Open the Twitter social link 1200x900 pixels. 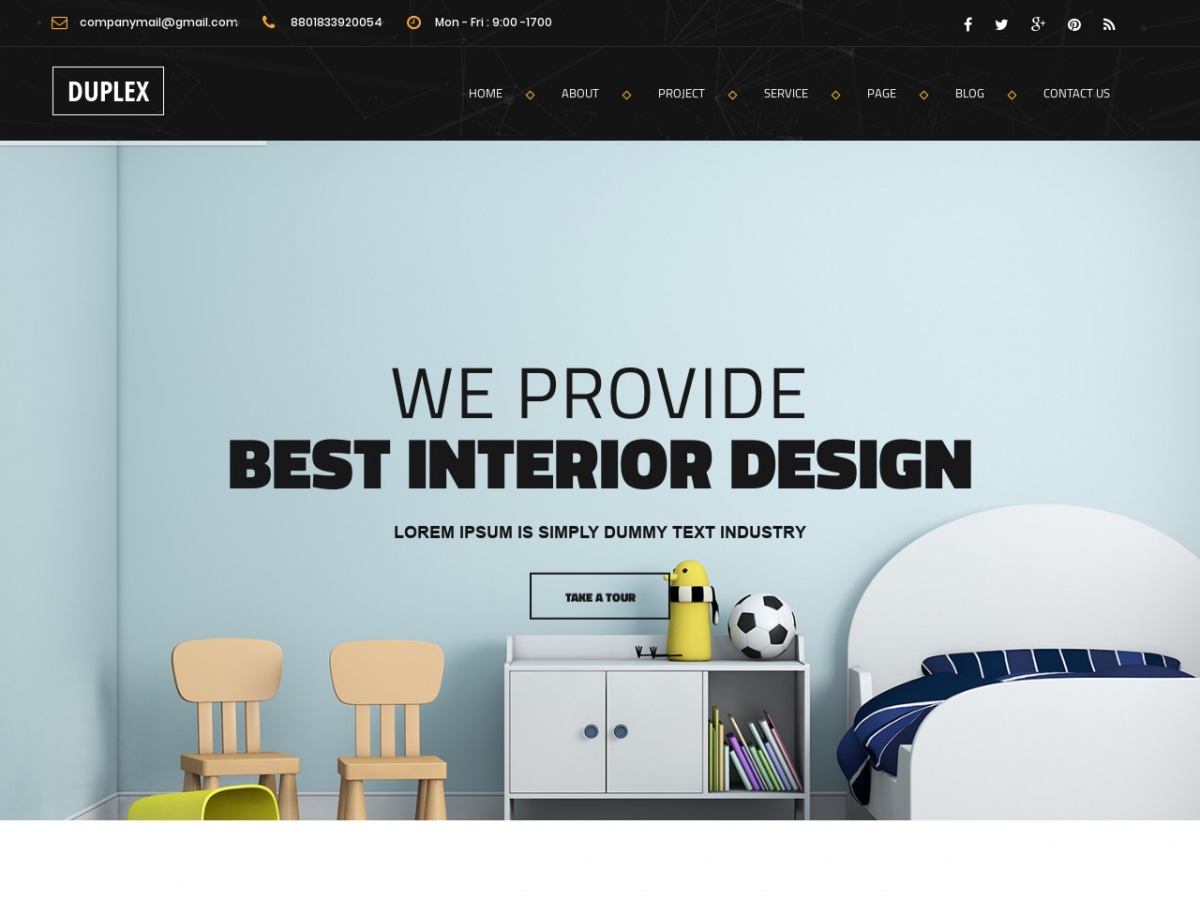point(1001,25)
